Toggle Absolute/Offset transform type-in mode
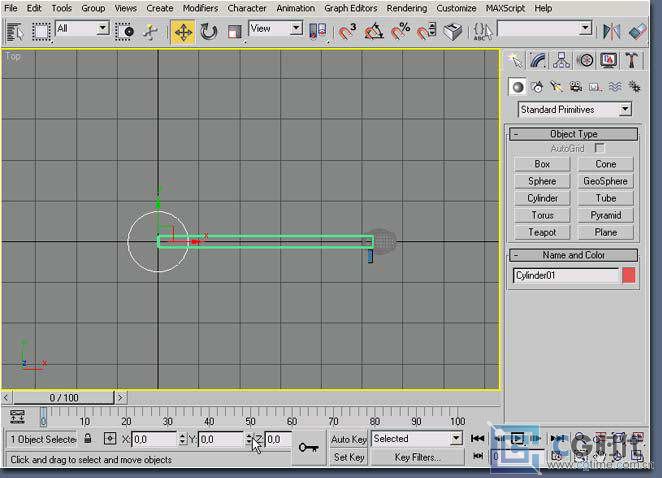Screen dimensions: 662x478 coord(110,439)
